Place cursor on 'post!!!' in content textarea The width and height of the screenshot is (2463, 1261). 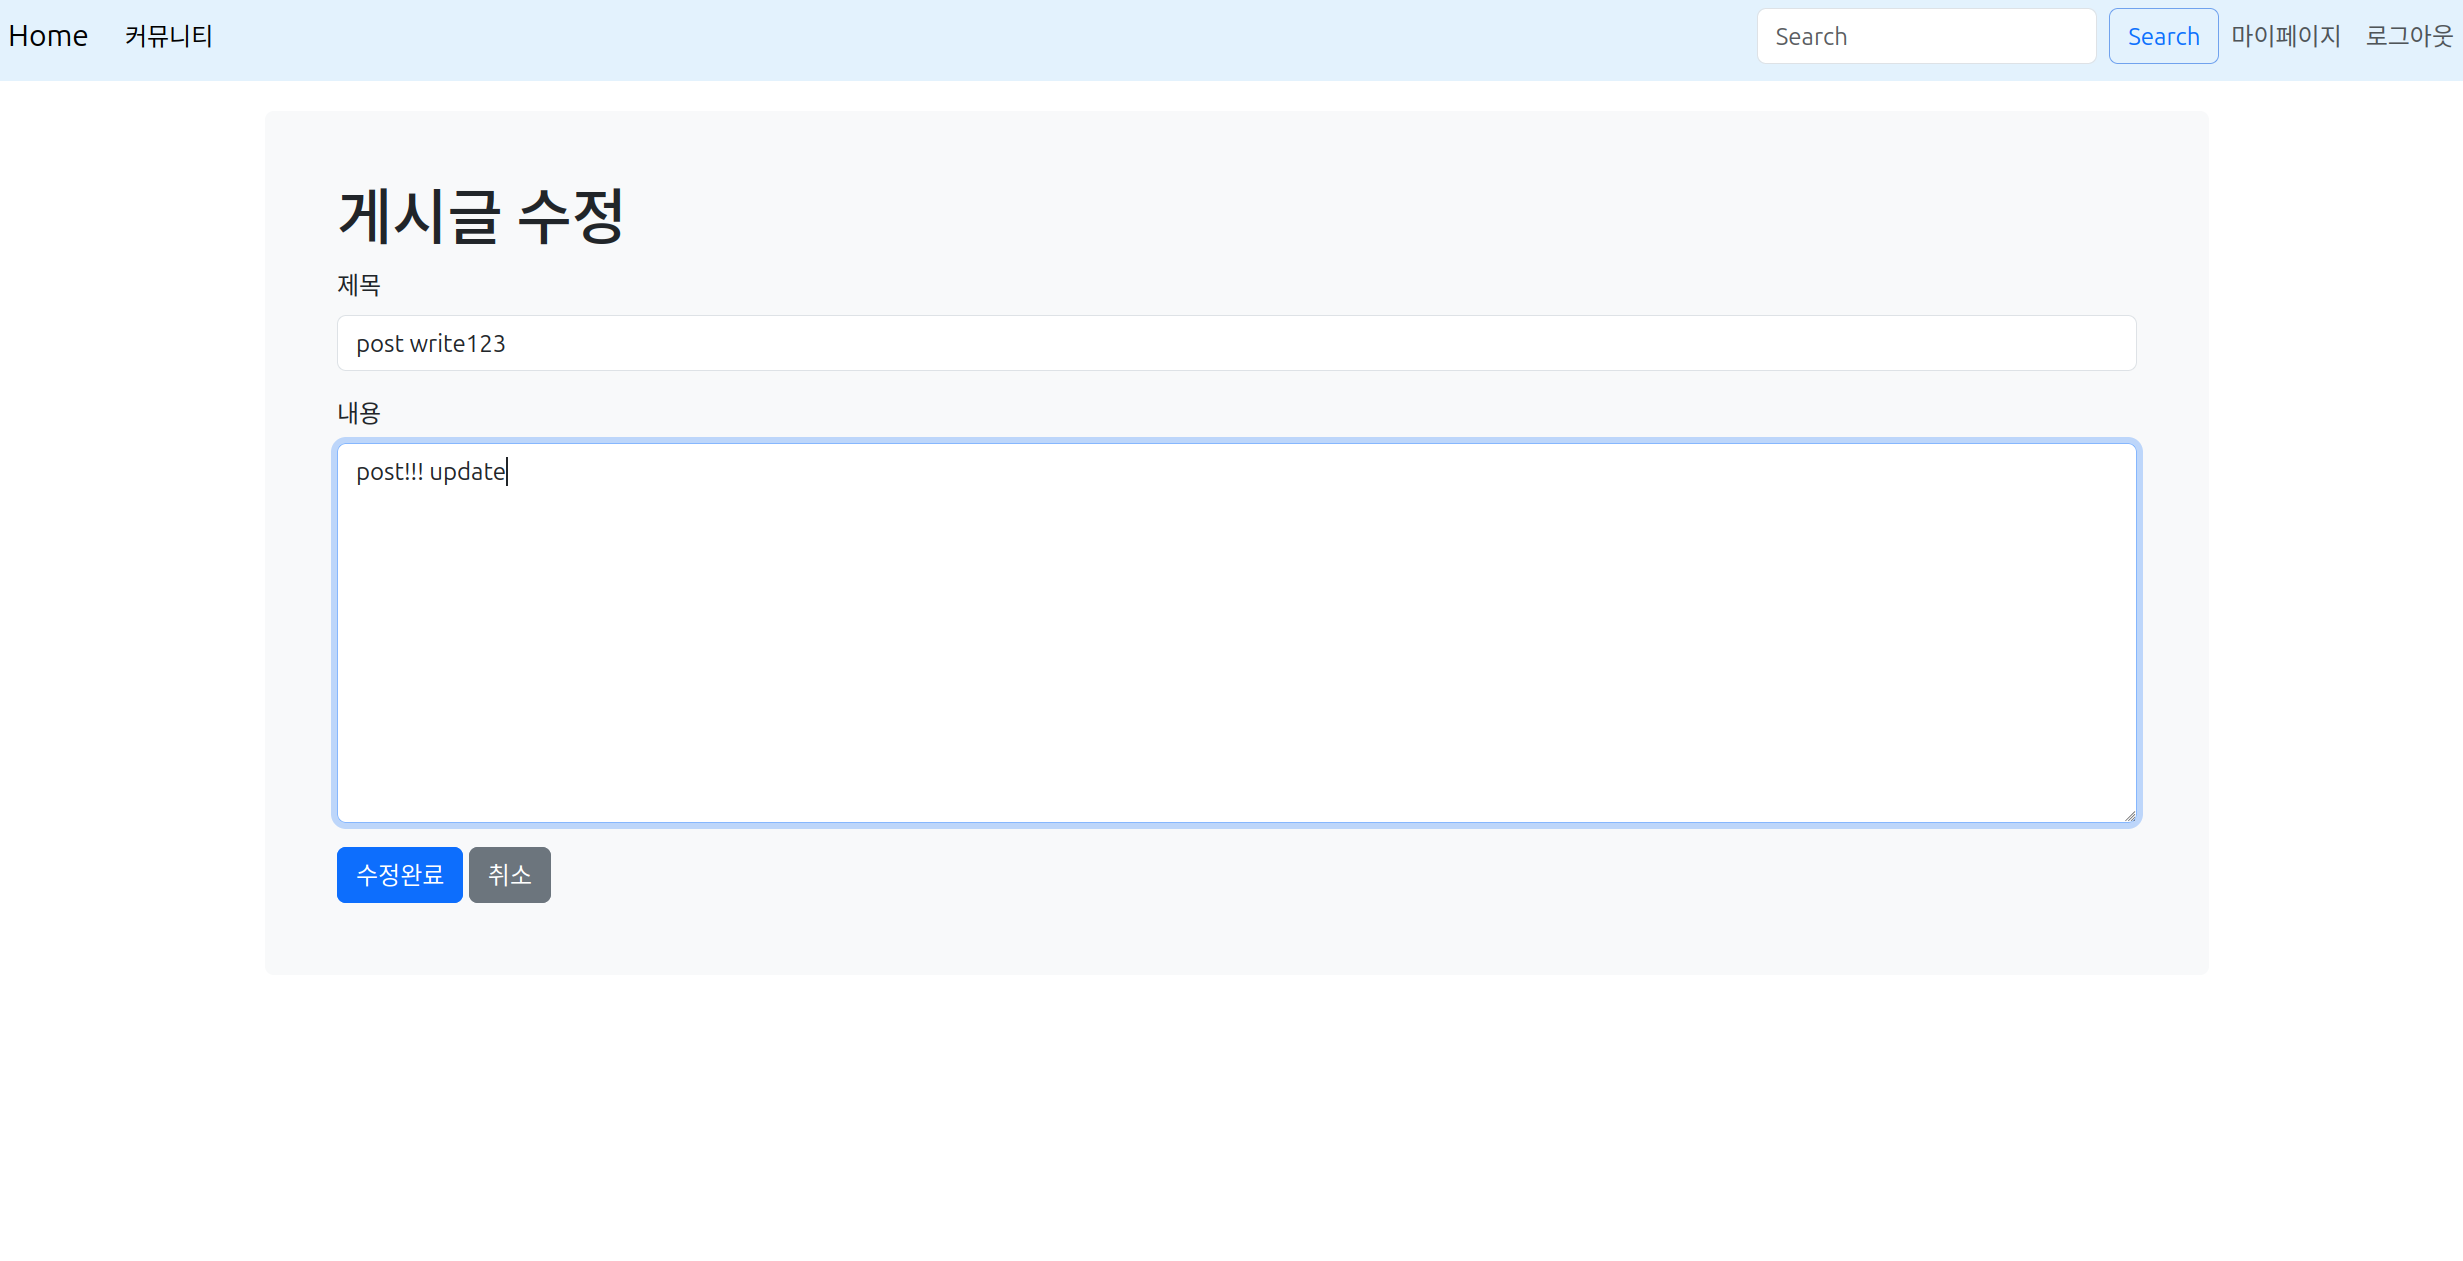(x=388, y=472)
